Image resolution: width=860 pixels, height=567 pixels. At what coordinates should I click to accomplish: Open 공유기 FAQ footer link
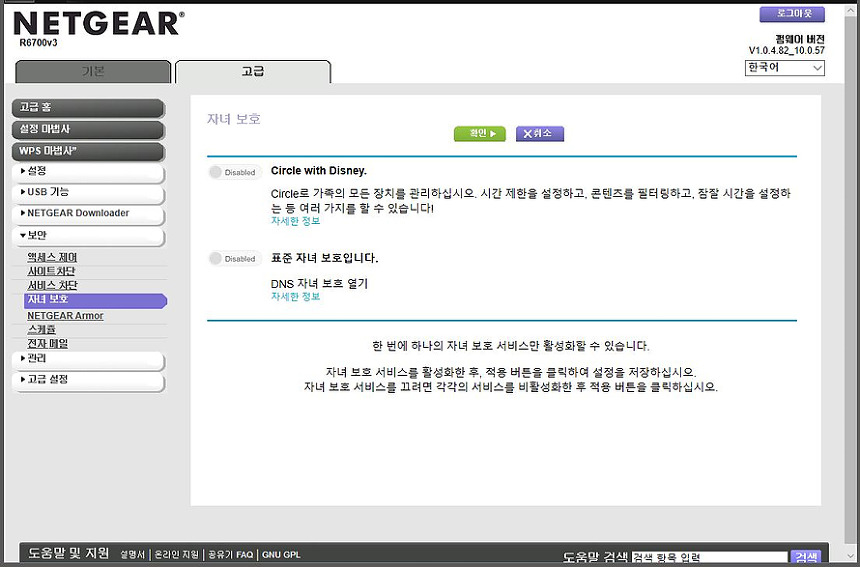pos(230,554)
